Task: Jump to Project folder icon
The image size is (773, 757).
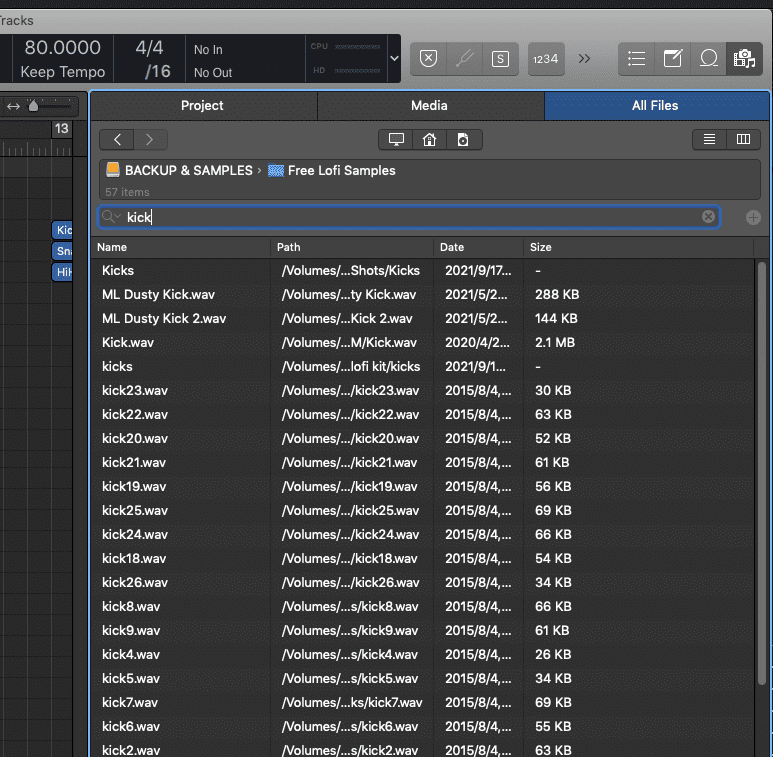Action: [463, 139]
